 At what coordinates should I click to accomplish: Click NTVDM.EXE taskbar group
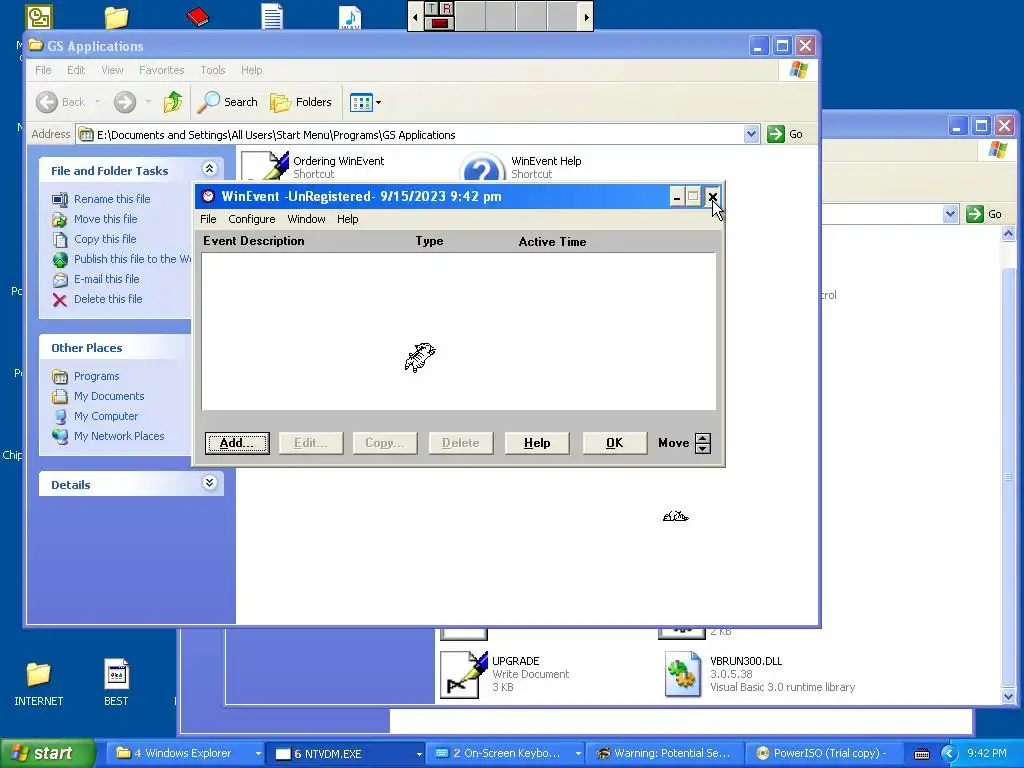(346, 753)
